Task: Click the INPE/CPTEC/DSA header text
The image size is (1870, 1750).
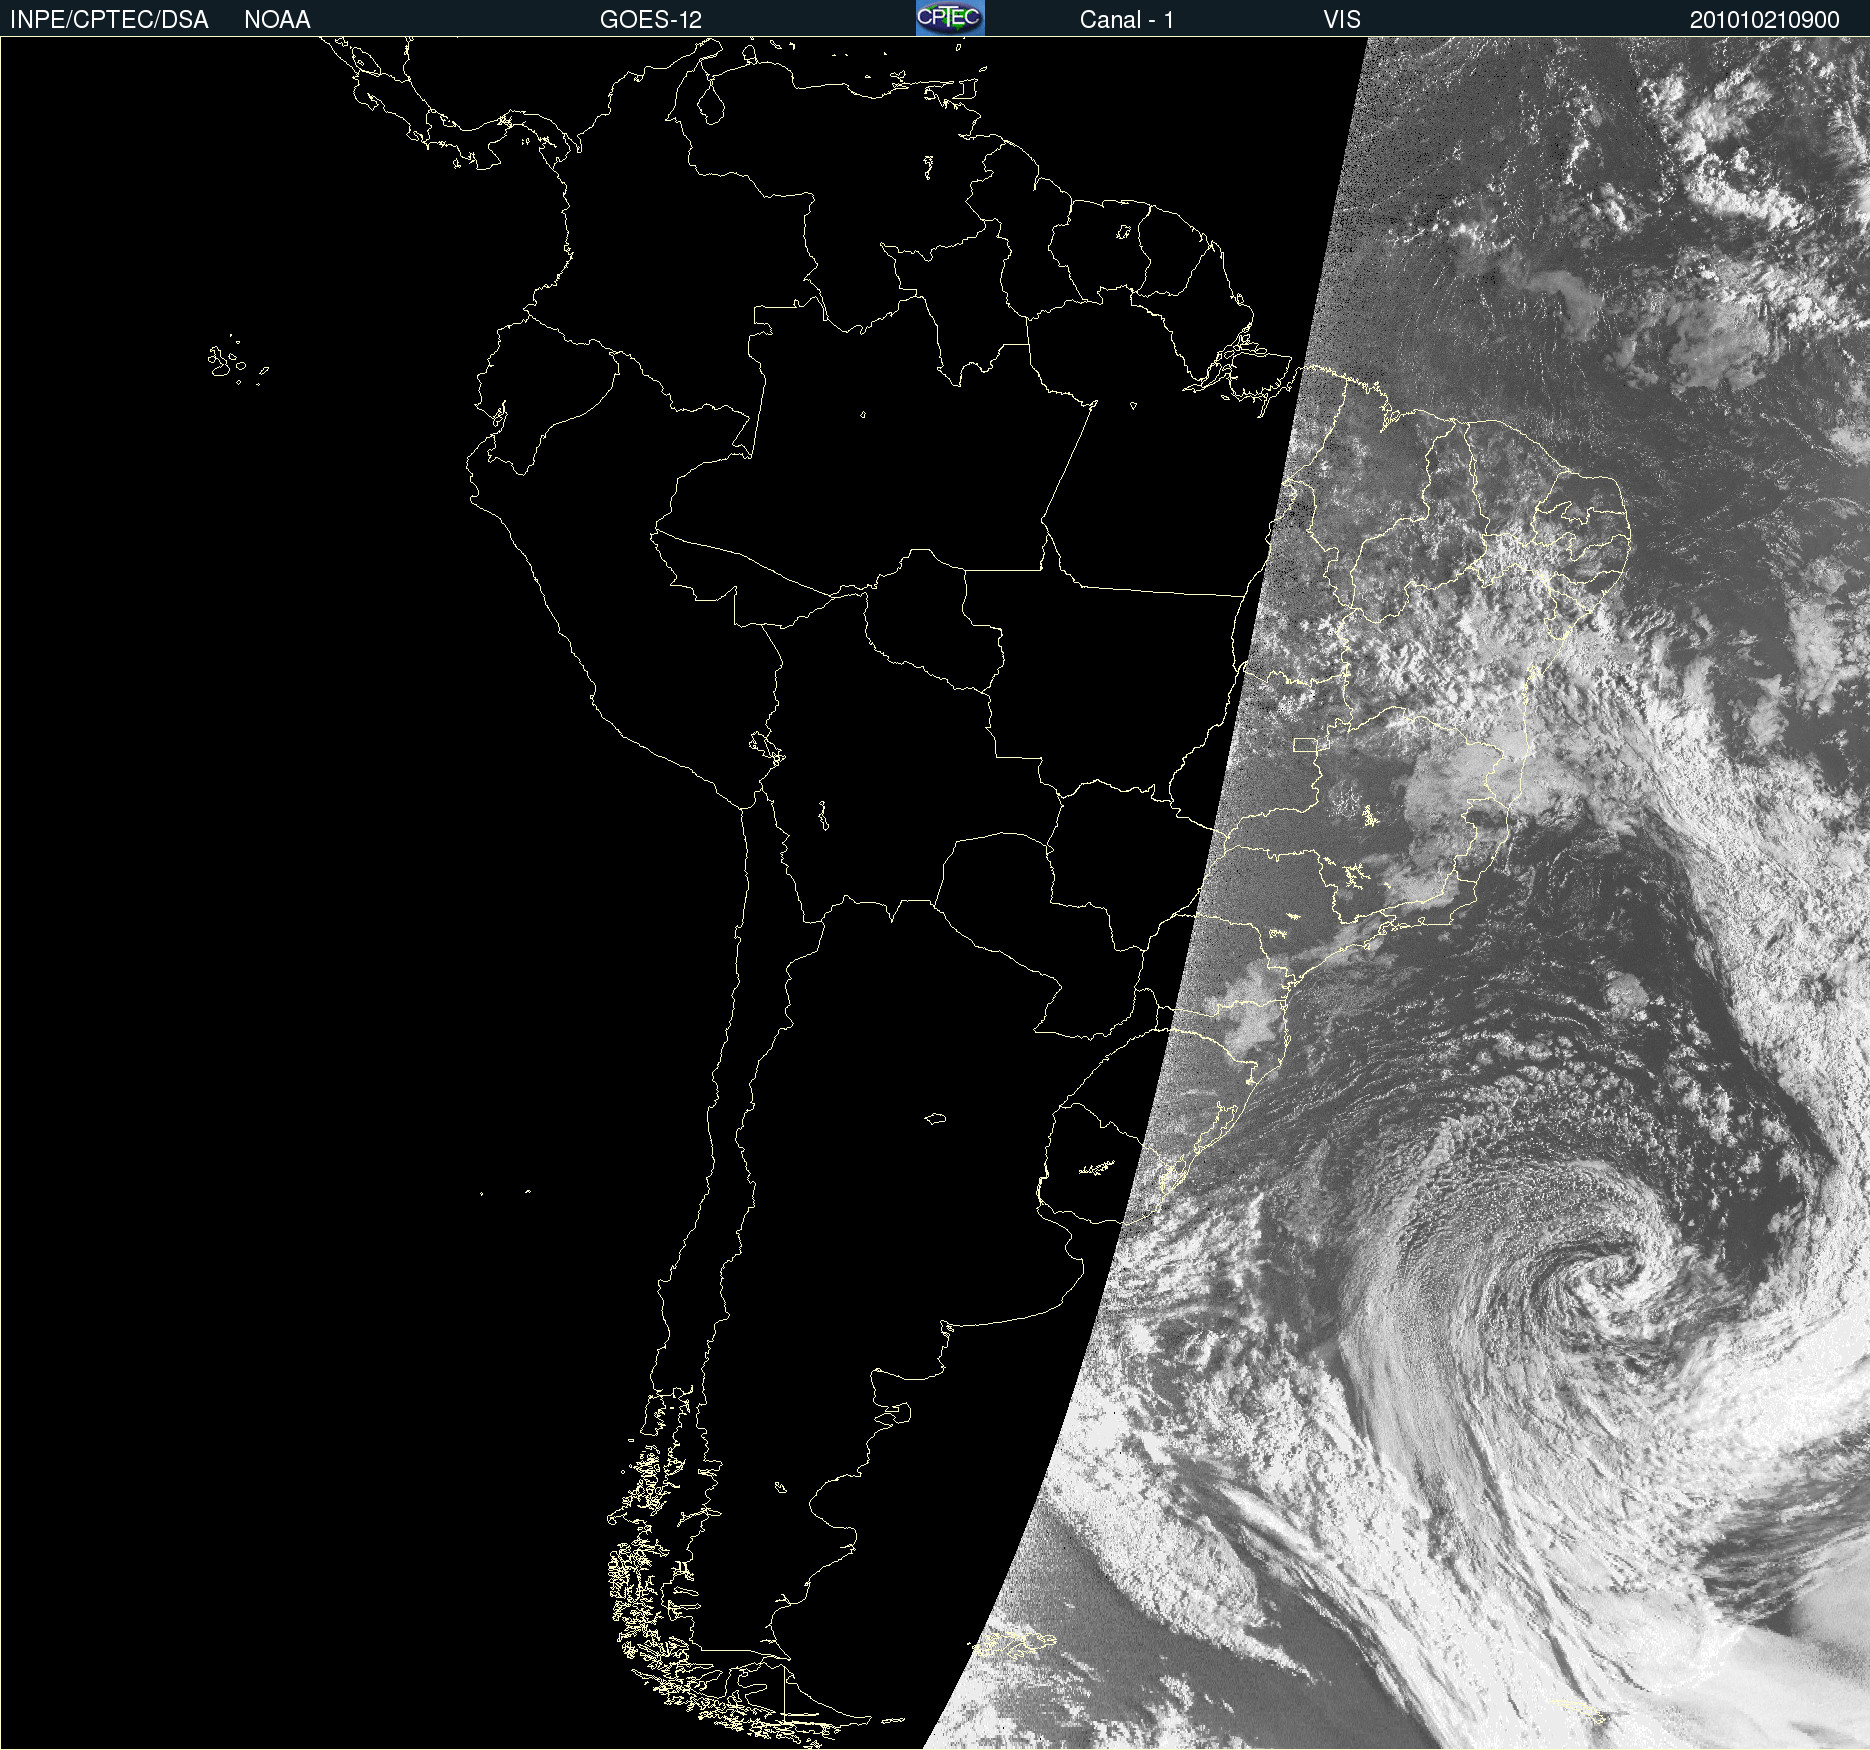Action: (109, 19)
